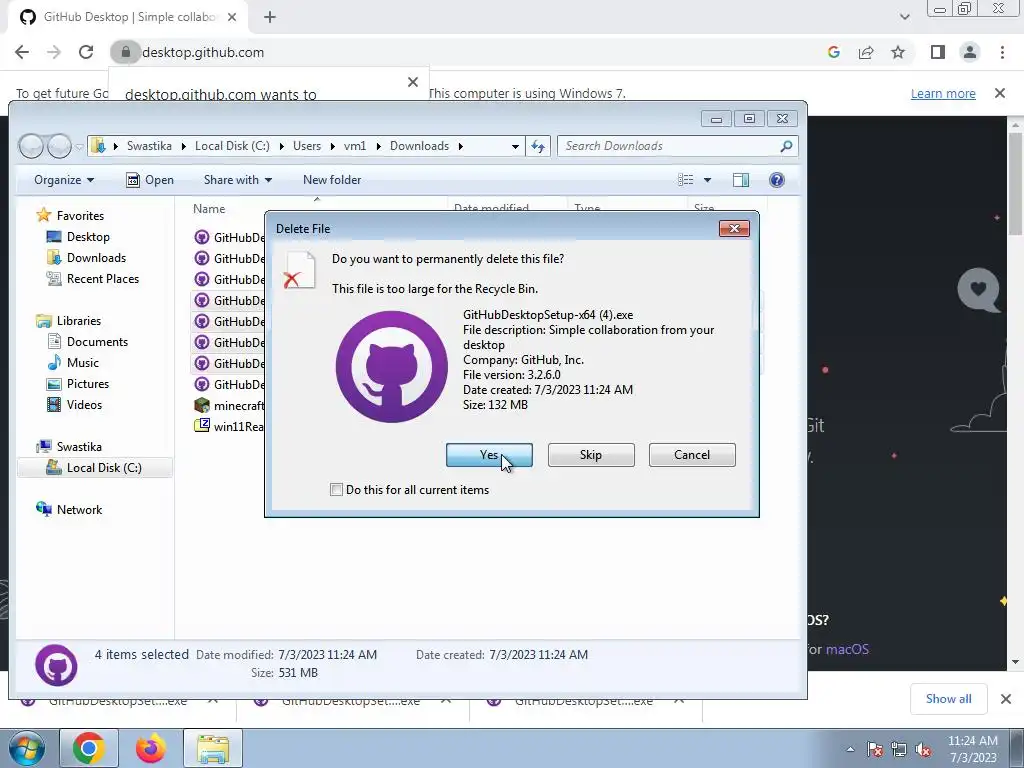Image resolution: width=1024 pixels, height=768 pixels.
Task: Toggle the preview pane icon
Action: point(741,180)
